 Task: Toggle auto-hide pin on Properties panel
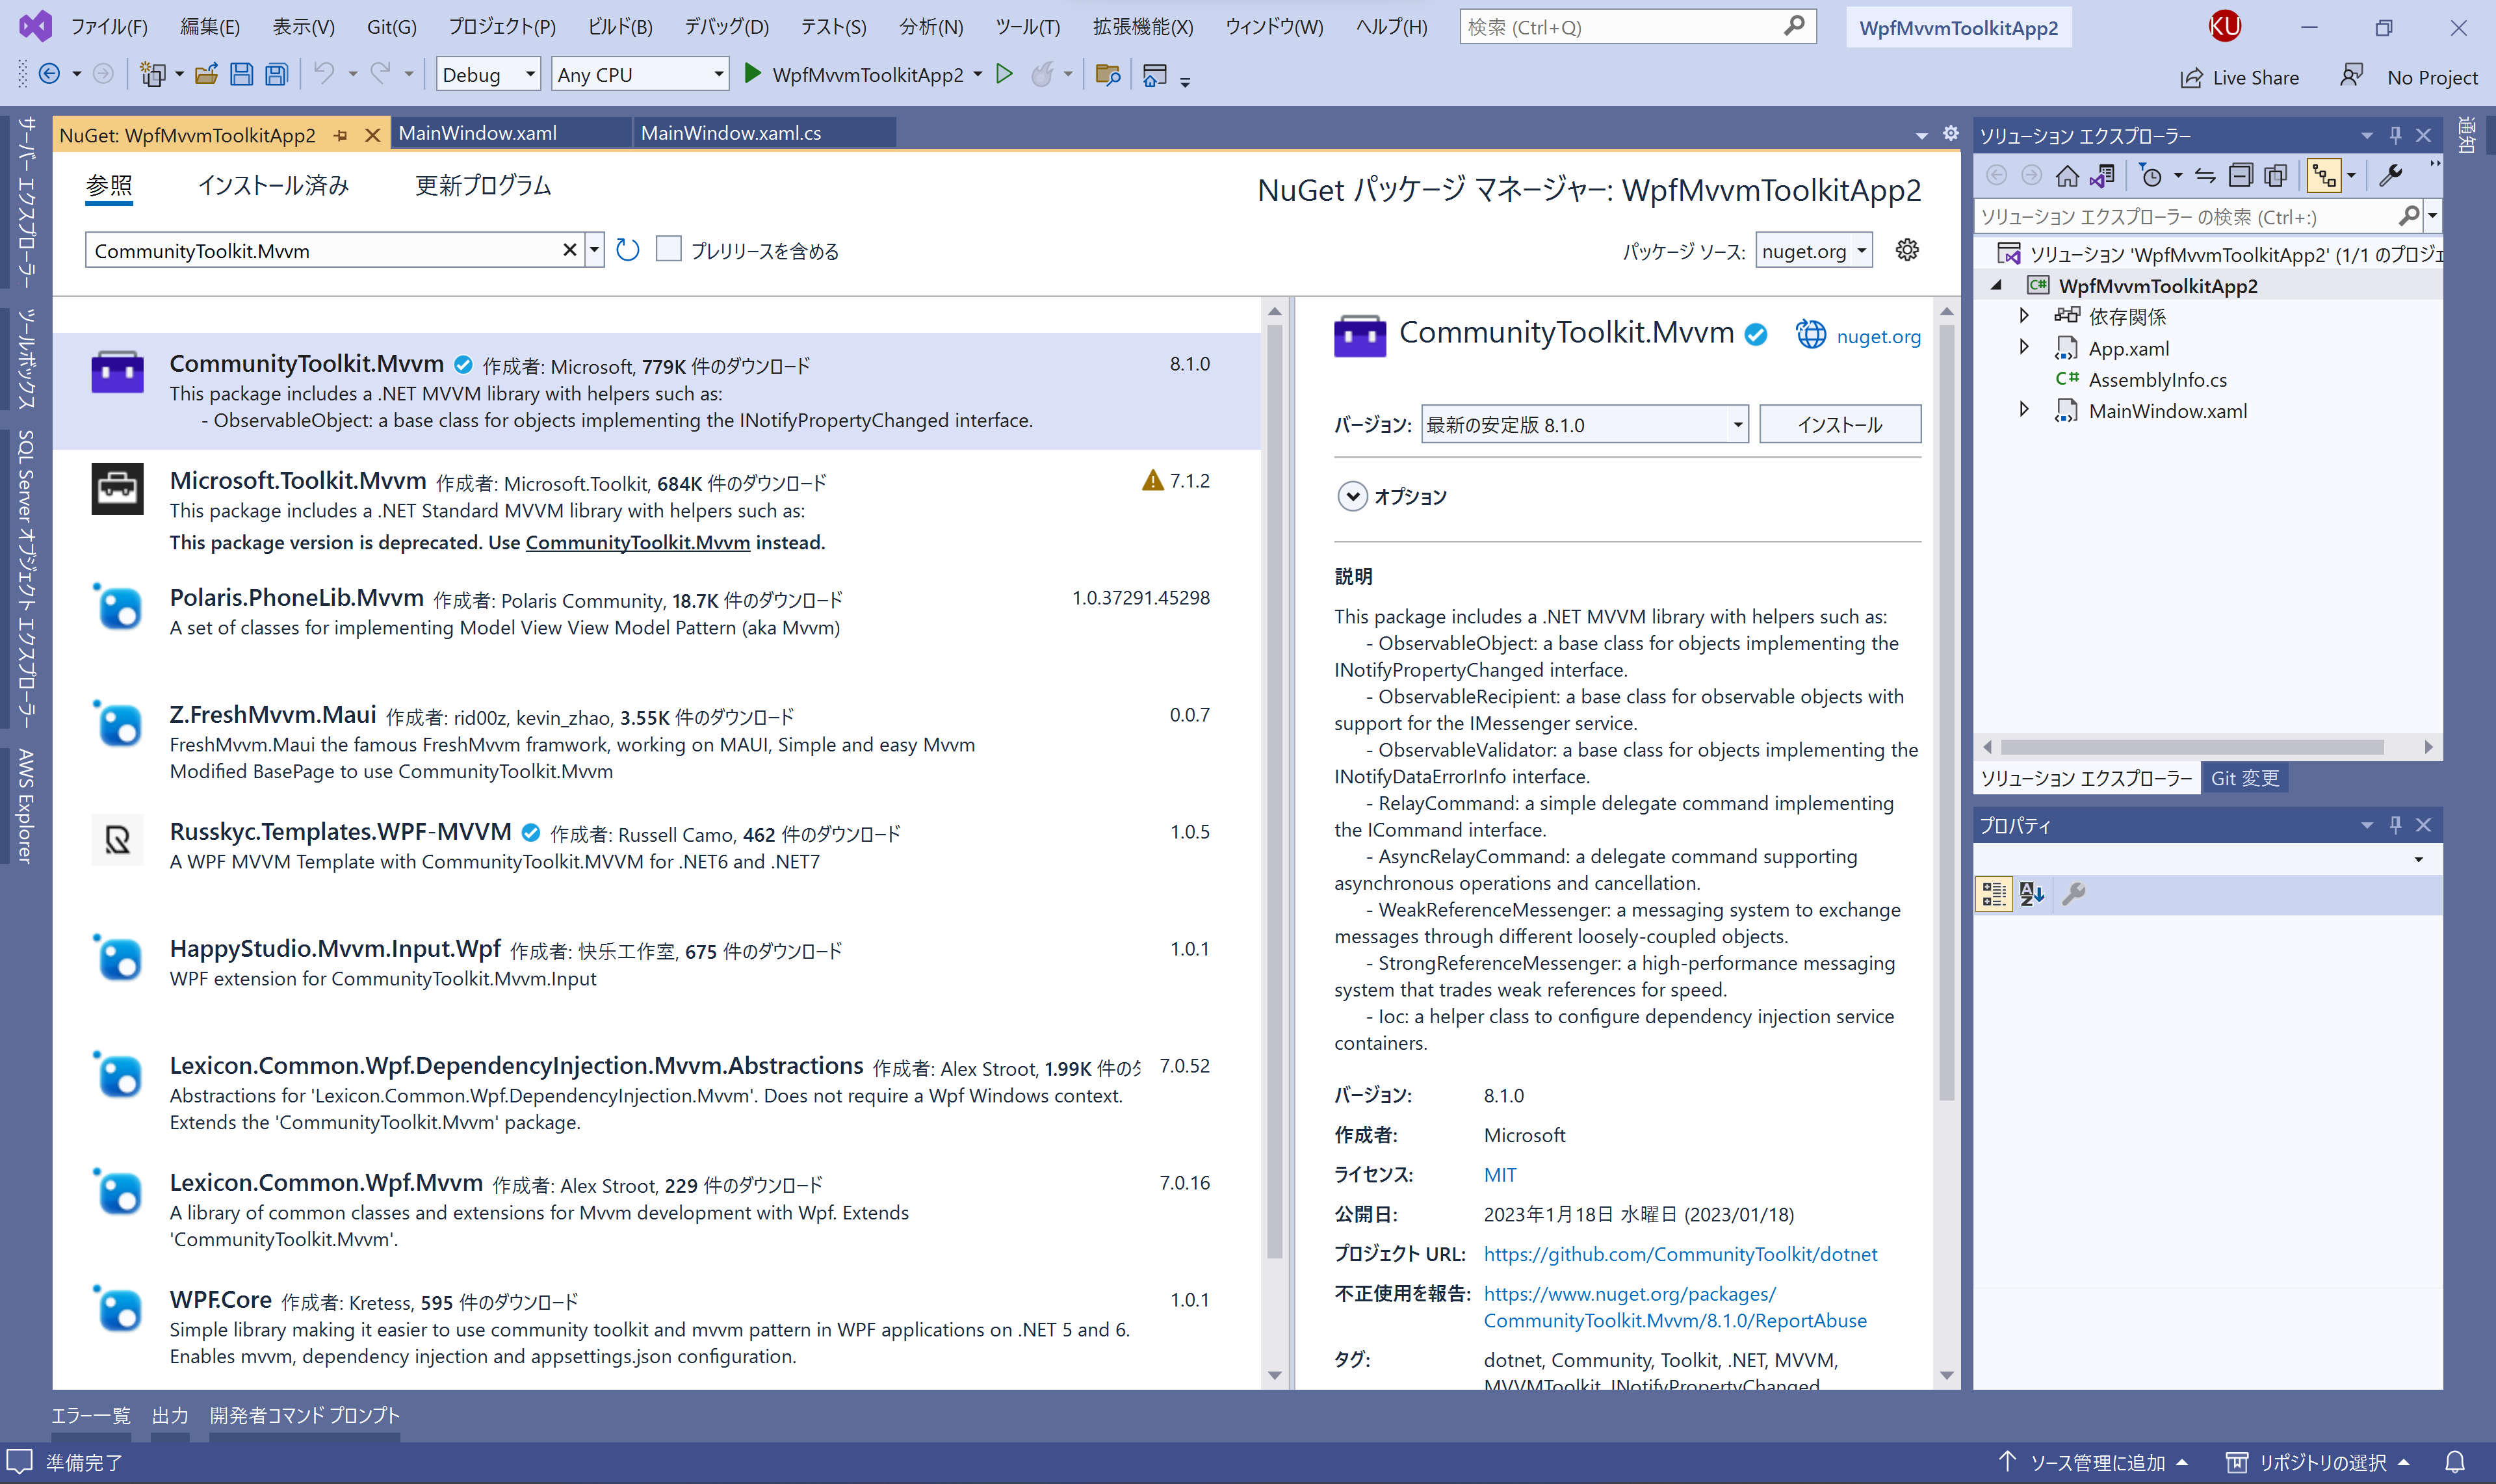[x=2395, y=824]
